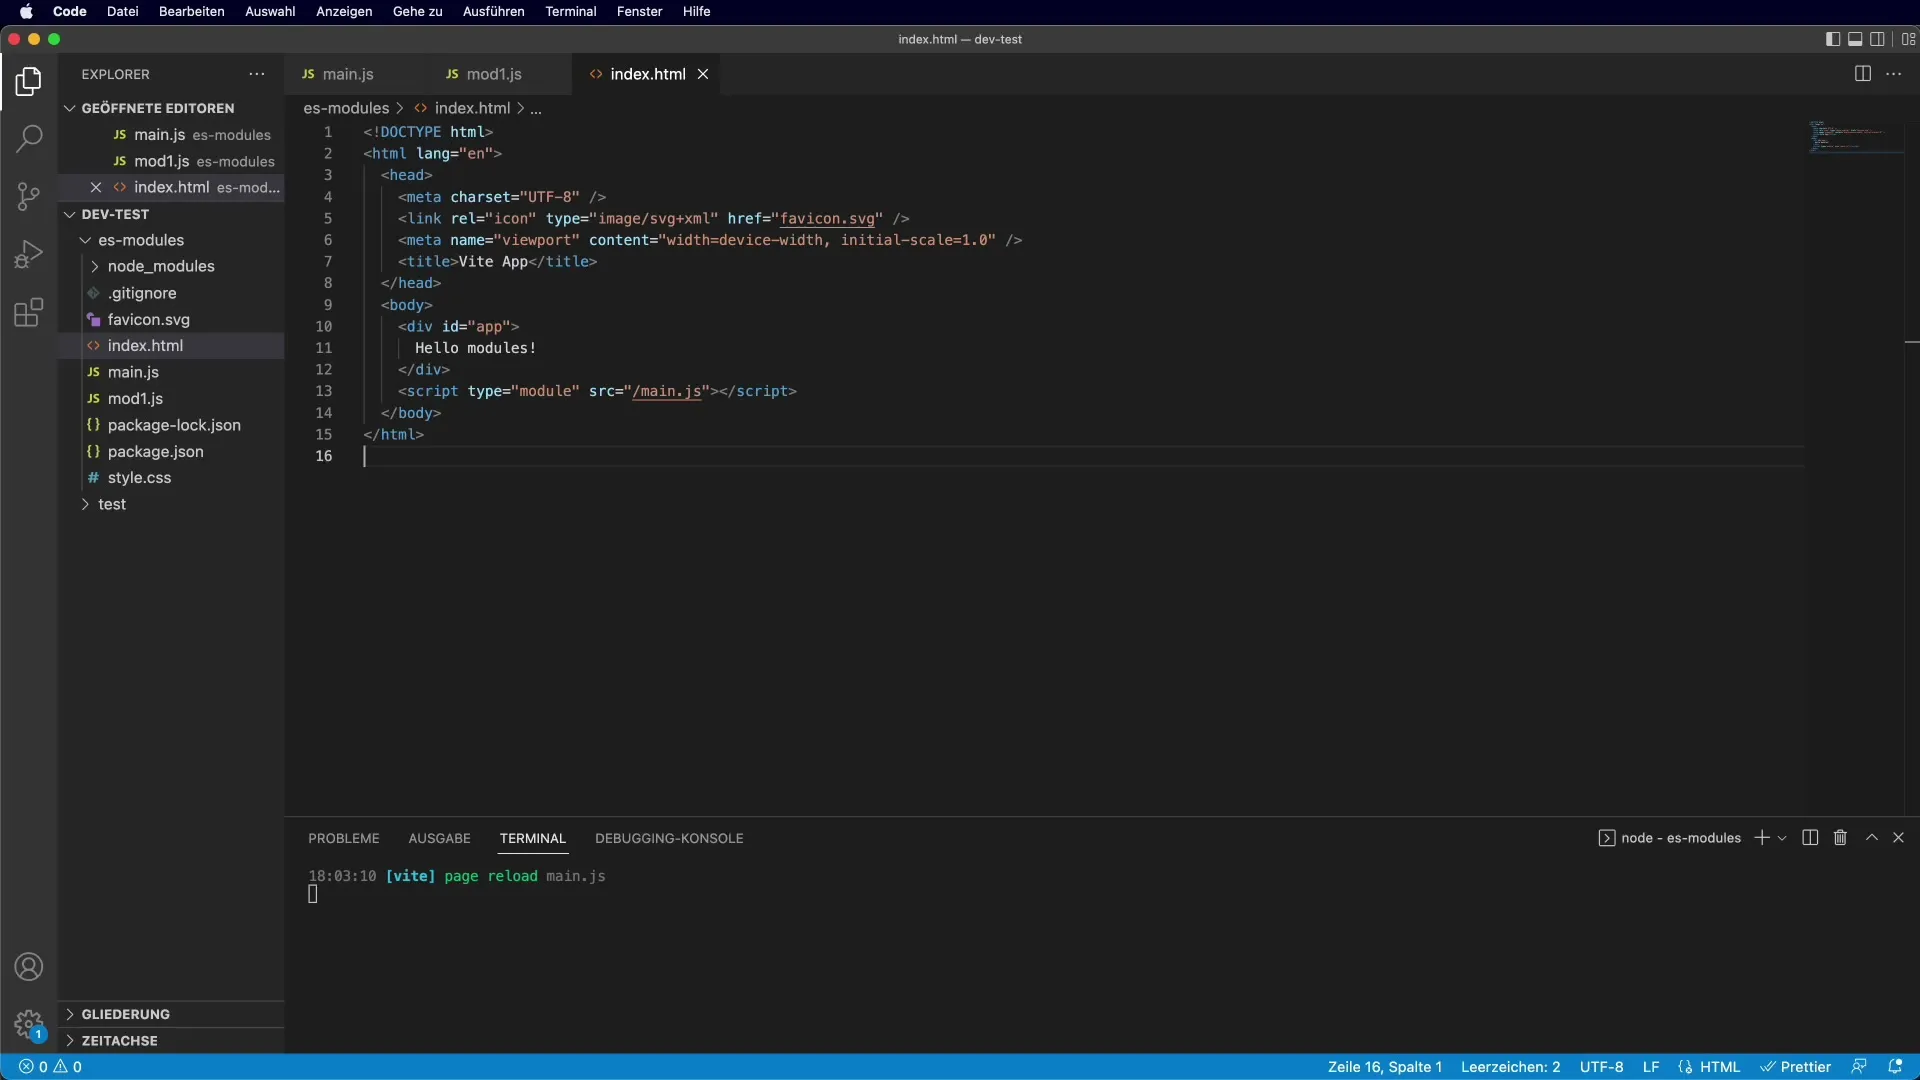The image size is (1920, 1080).
Task: Open the customize layout icon
Action: click(1908, 39)
